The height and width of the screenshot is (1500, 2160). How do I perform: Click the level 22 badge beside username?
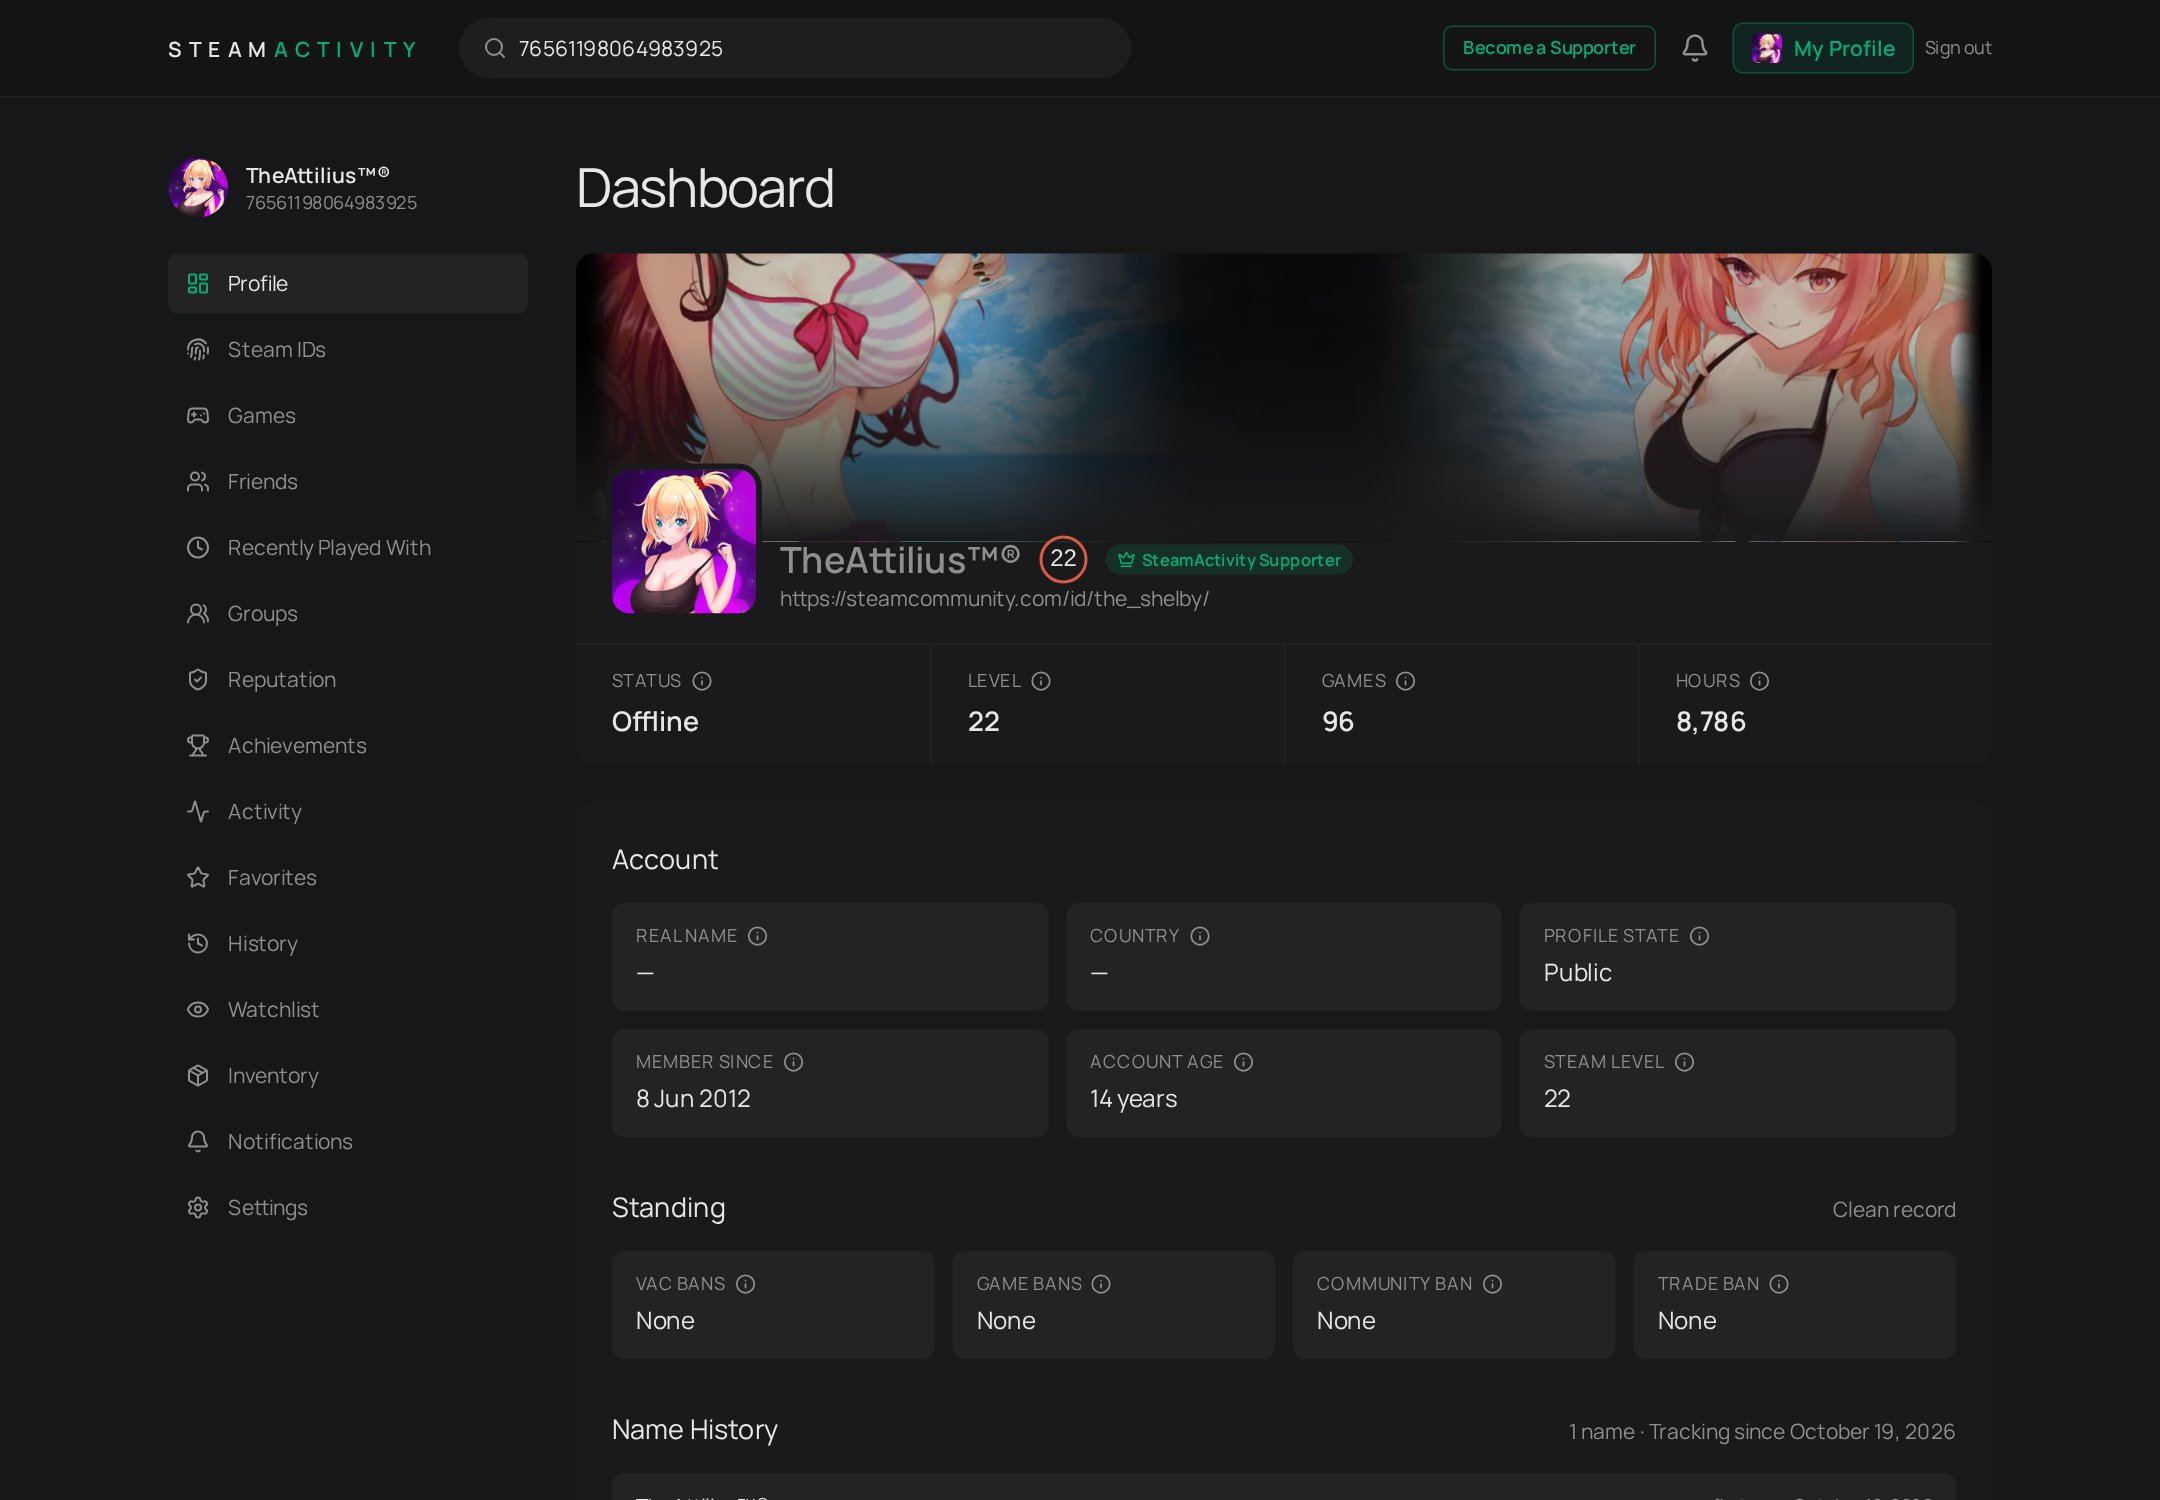point(1063,559)
